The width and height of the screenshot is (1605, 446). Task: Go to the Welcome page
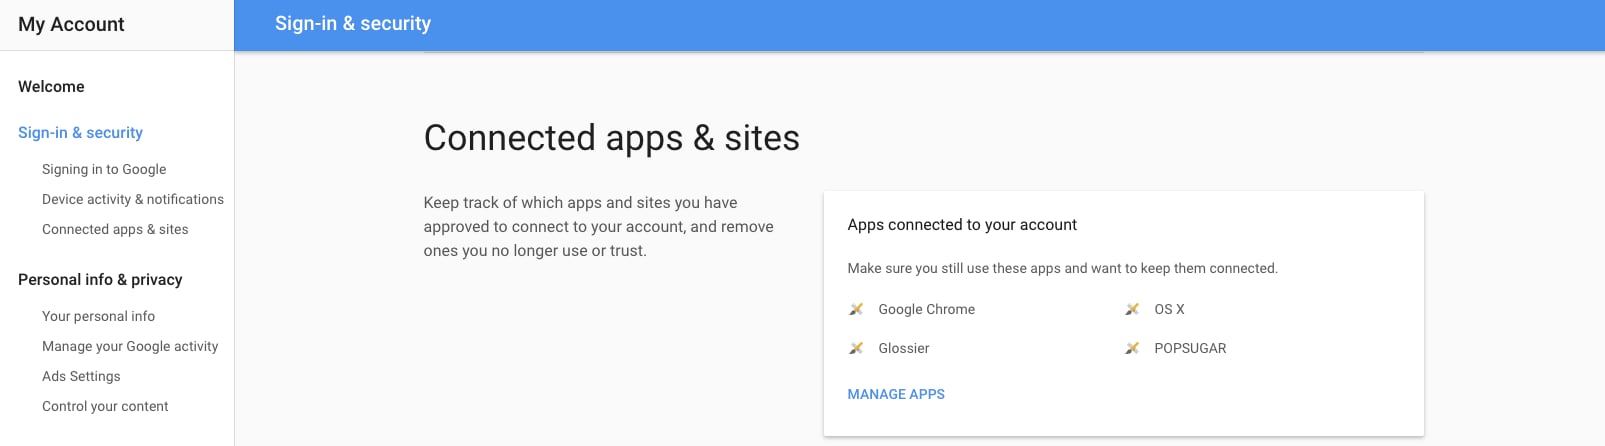click(x=51, y=87)
